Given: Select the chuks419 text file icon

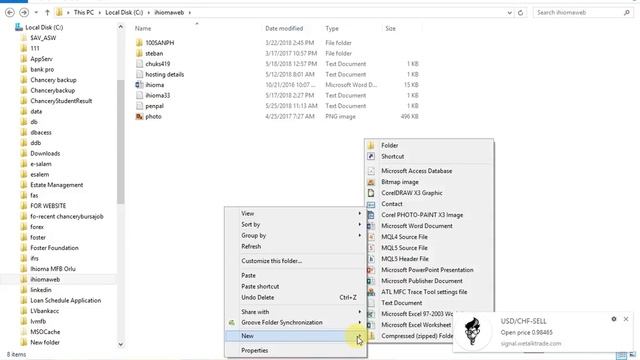Looking at the screenshot, I should (139, 64).
